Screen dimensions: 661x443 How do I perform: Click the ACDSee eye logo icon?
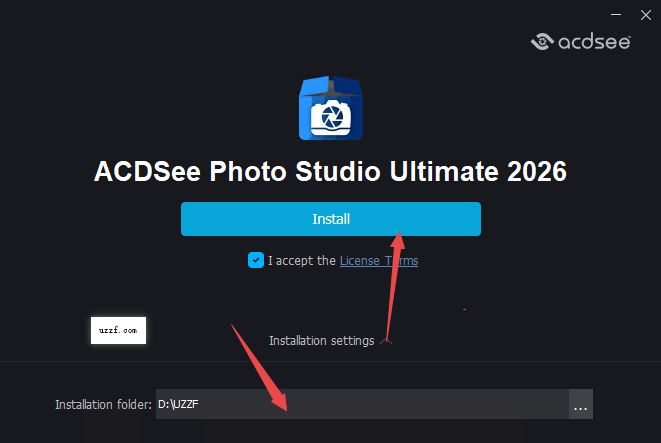pyautogui.click(x=544, y=42)
